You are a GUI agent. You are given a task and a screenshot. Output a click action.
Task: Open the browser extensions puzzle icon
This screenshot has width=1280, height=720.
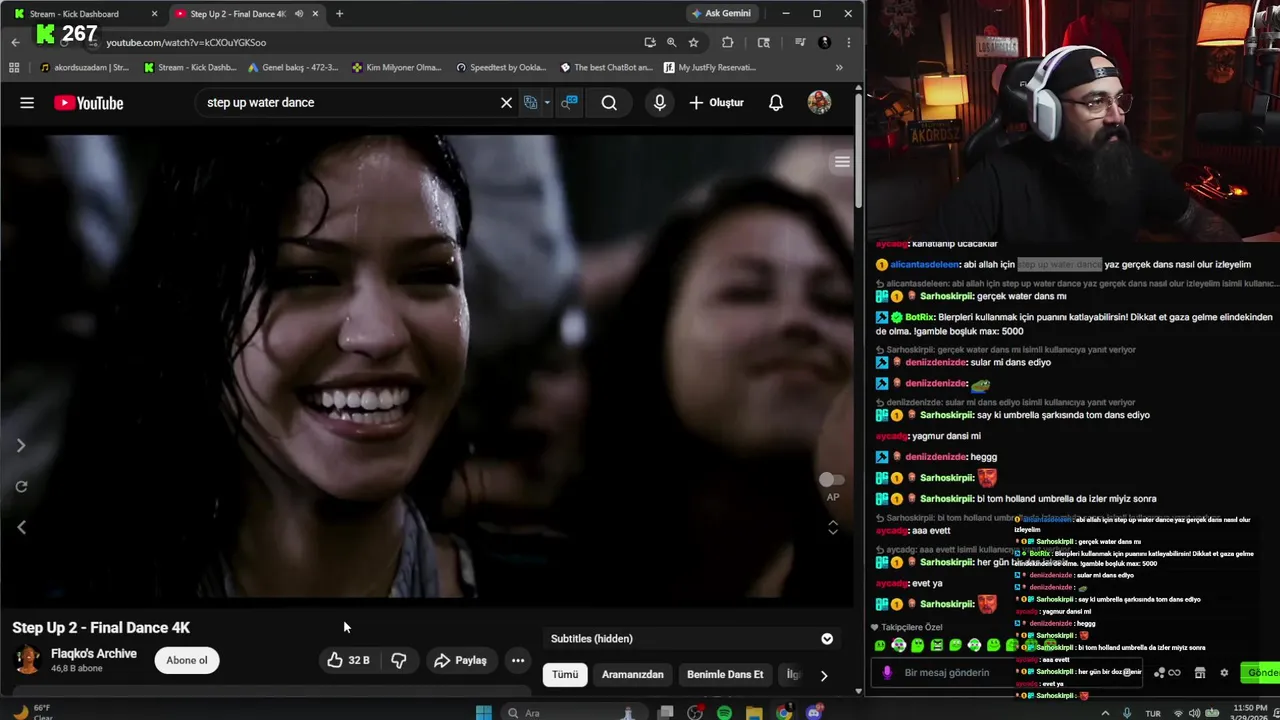727,42
